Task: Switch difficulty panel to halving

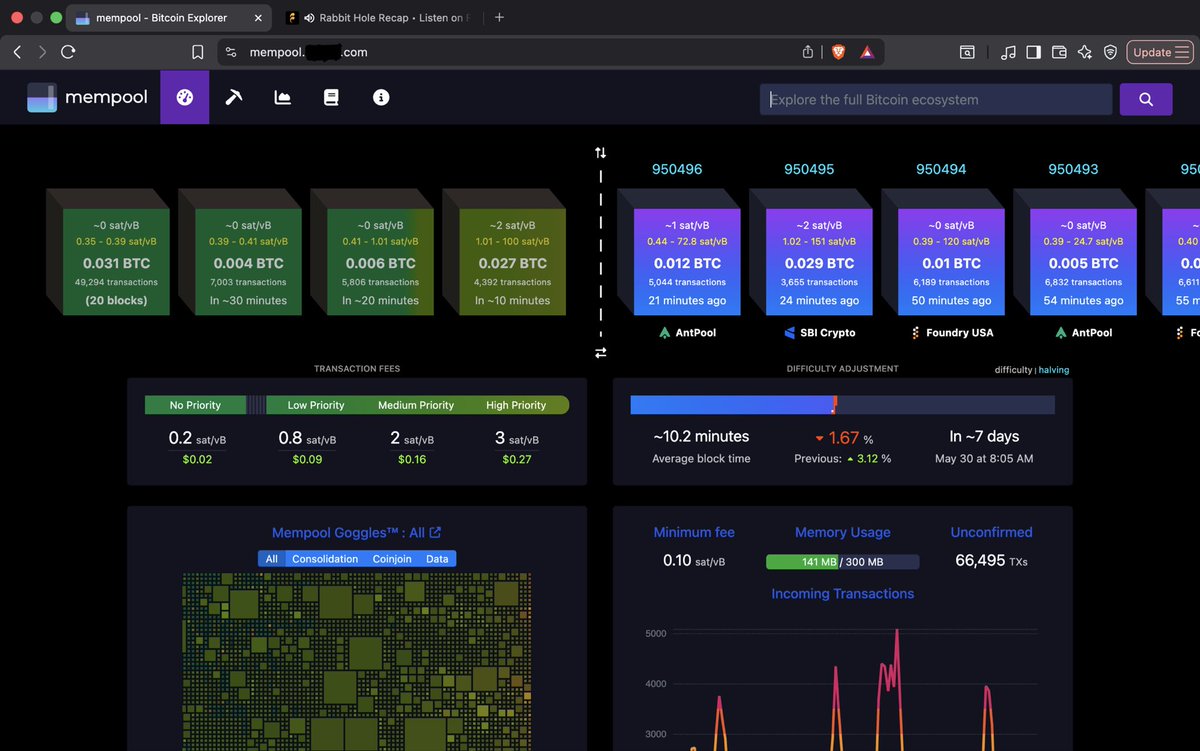Action: pos(1054,370)
